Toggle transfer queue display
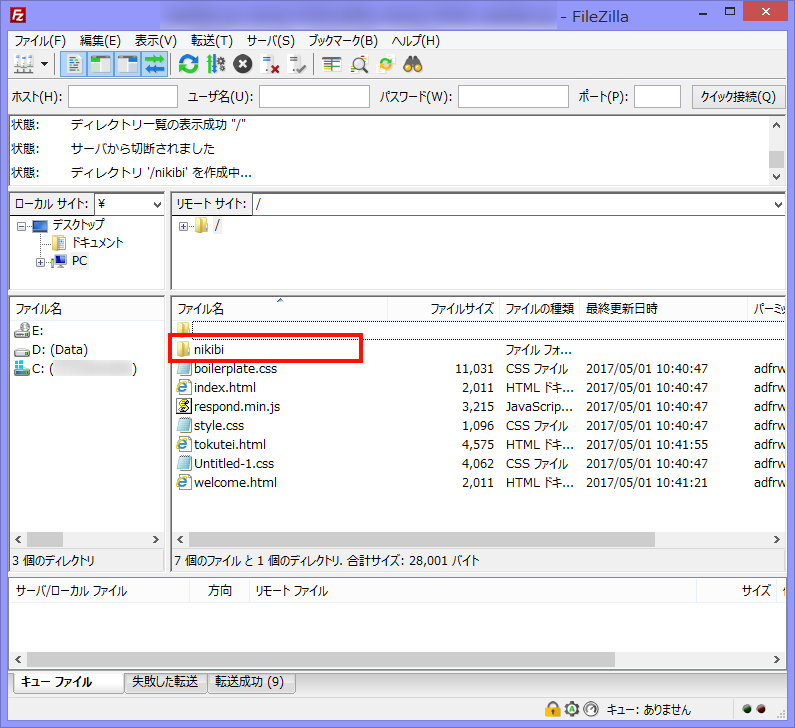Screen dimensions: 795x728 point(154,64)
